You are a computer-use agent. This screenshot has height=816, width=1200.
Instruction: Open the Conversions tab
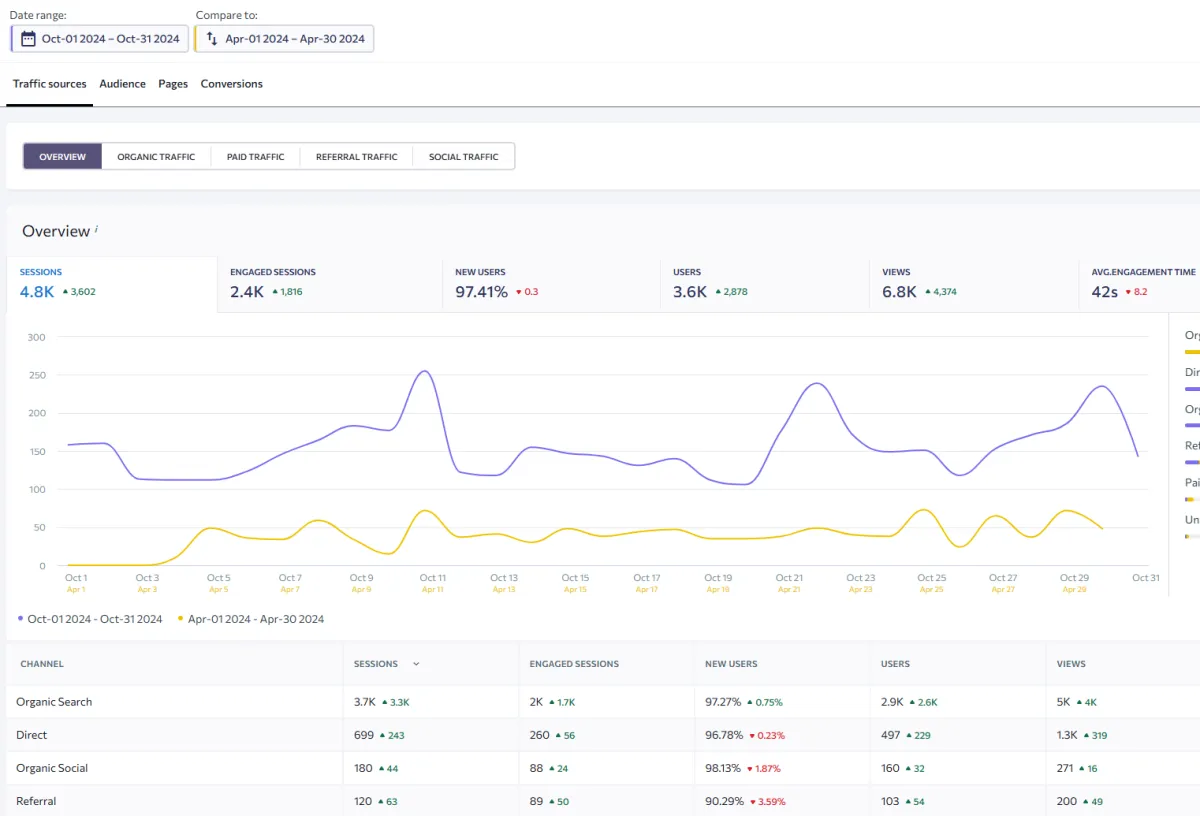coord(232,84)
